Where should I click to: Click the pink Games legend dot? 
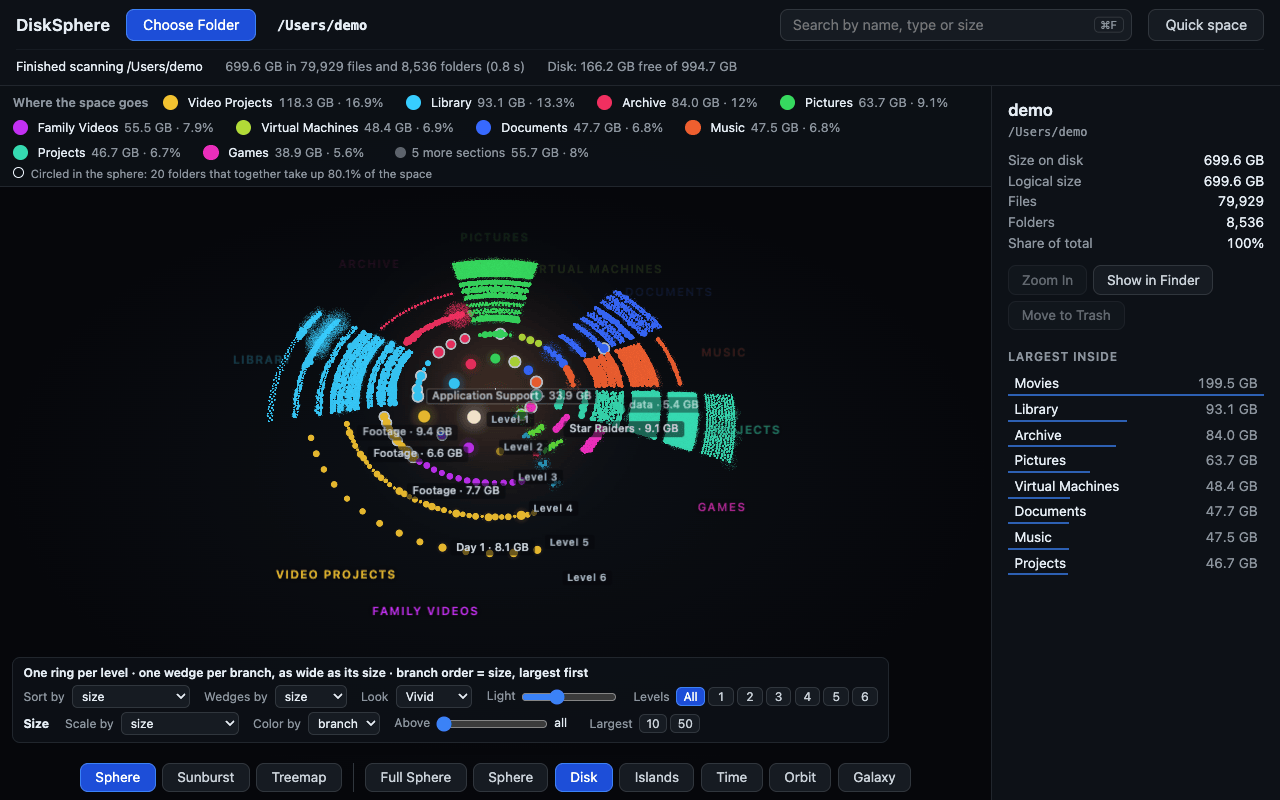tap(211, 153)
